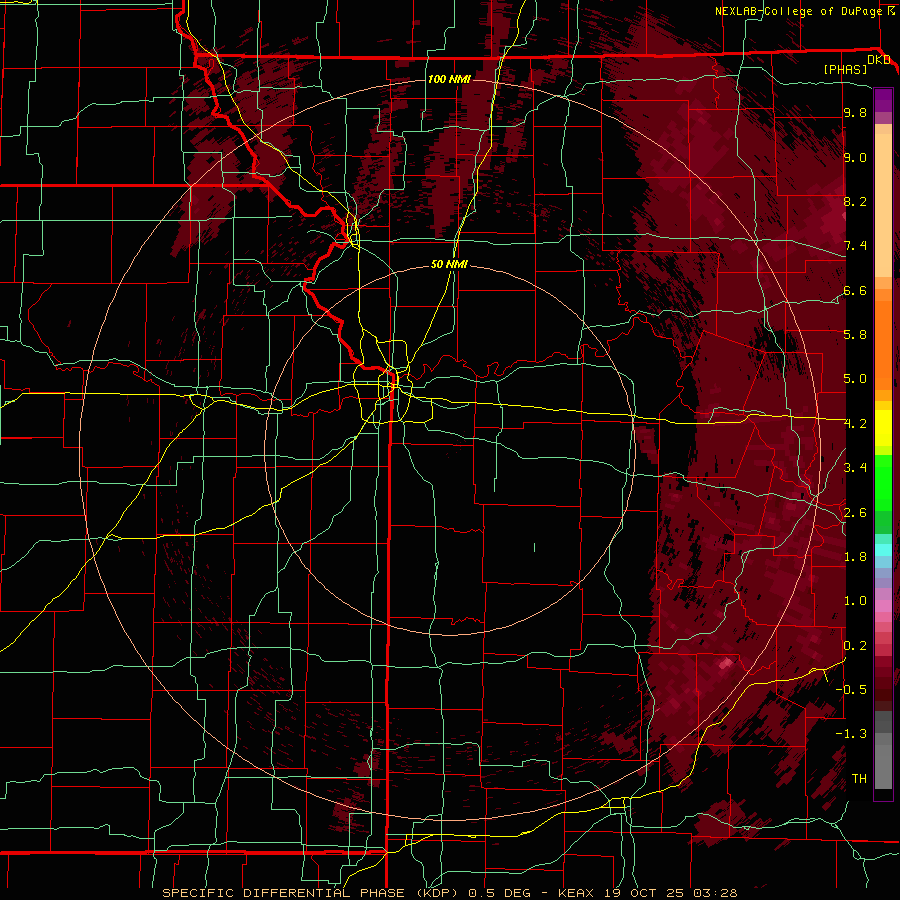The height and width of the screenshot is (900, 900).
Task: Click the bright pink echo pixel in the southeast
Action: [x=726, y=664]
